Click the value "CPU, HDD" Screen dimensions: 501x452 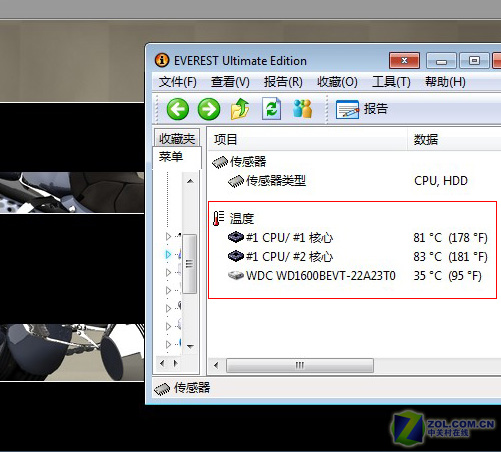(441, 181)
